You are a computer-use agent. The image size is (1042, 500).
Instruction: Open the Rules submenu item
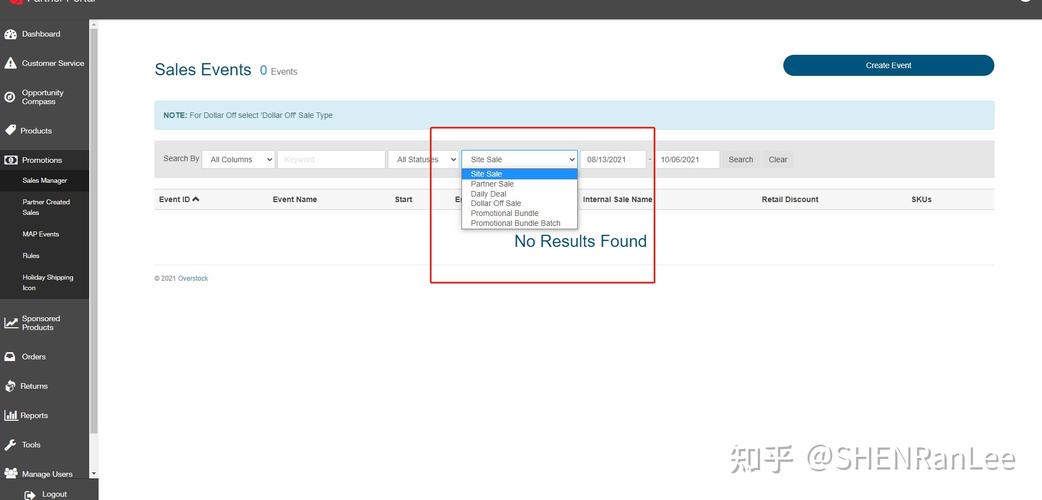(31, 256)
